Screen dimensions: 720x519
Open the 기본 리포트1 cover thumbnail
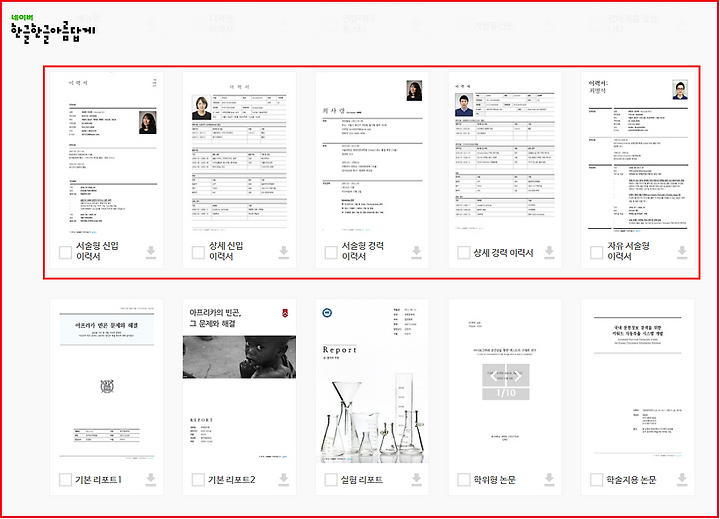coord(107,381)
